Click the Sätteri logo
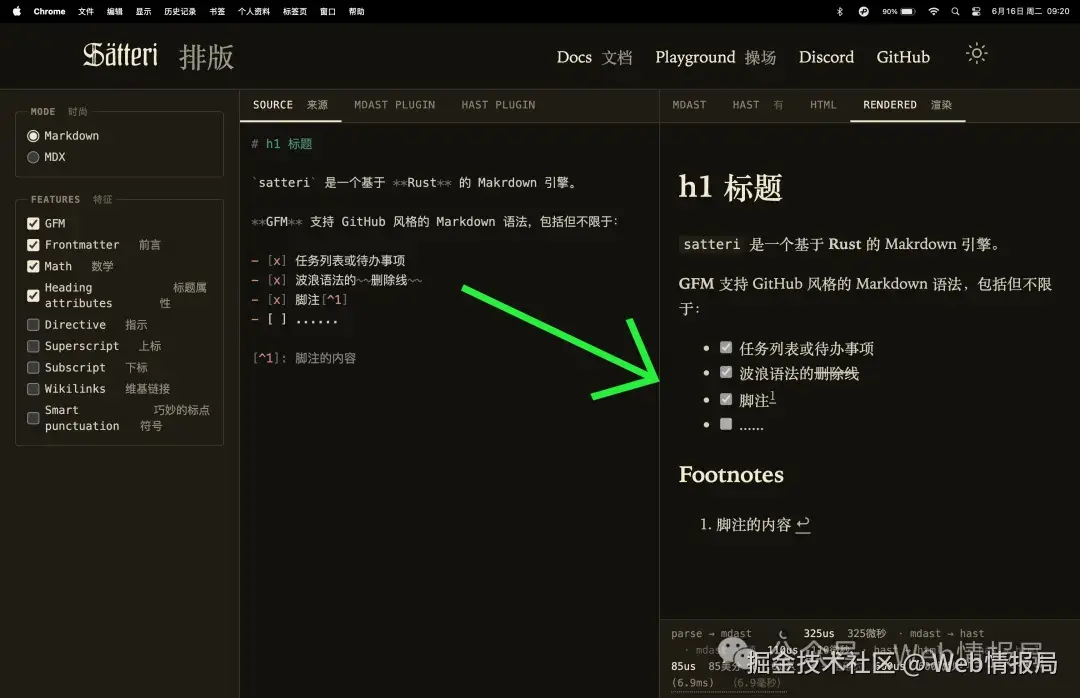 click(121, 55)
